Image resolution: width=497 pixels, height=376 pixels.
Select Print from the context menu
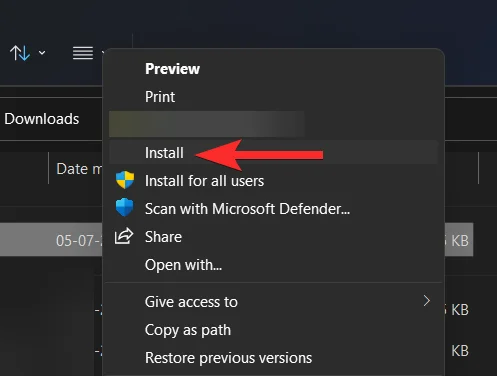[x=160, y=97]
